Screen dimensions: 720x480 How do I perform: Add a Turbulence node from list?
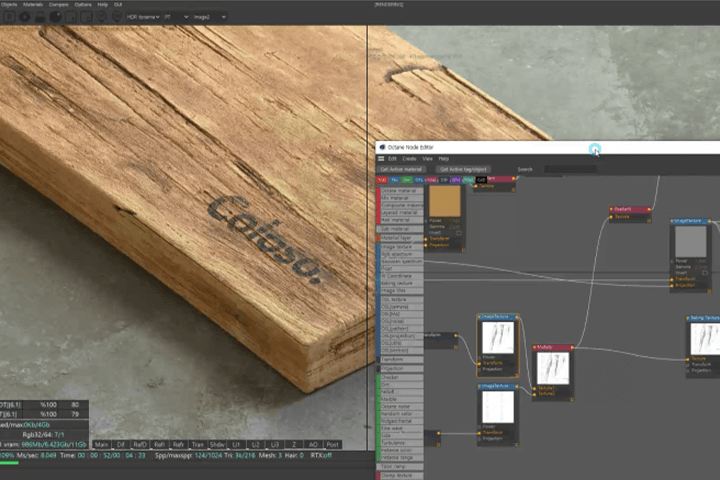click(x=400, y=443)
